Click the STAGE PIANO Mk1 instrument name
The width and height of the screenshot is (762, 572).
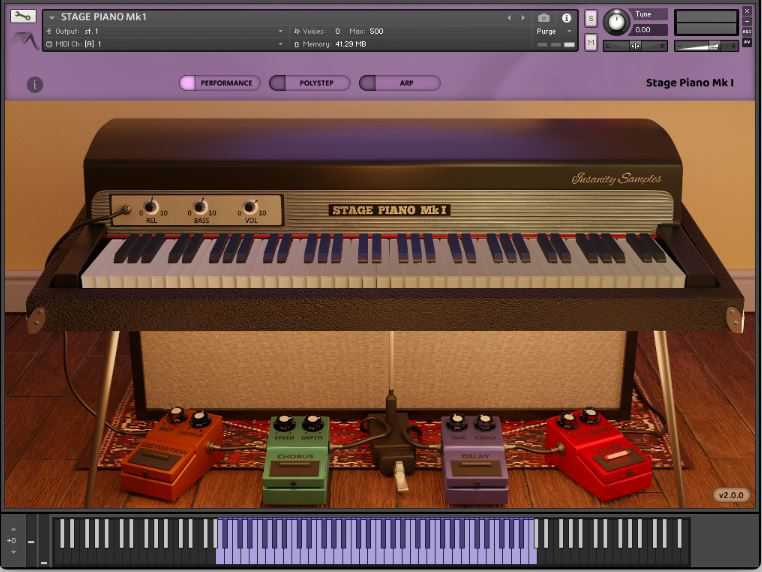click(x=104, y=17)
